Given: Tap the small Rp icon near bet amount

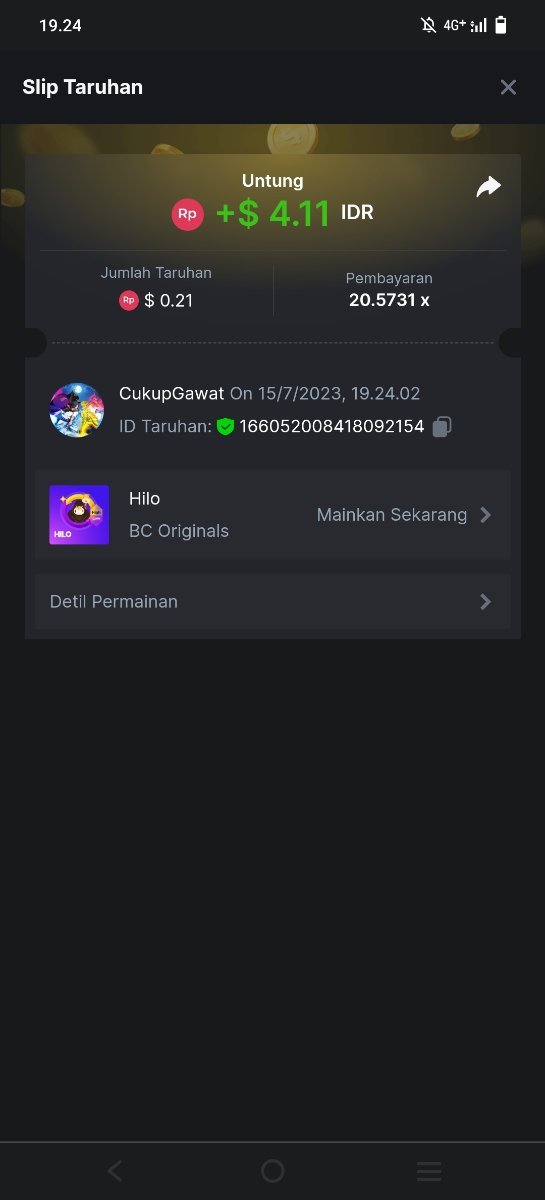Looking at the screenshot, I should (x=128, y=300).
